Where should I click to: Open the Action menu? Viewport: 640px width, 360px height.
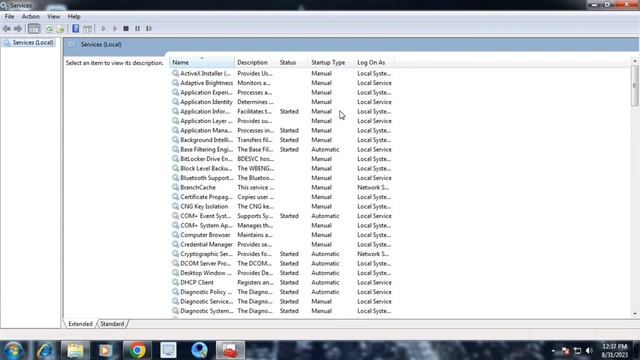(31, 17)
